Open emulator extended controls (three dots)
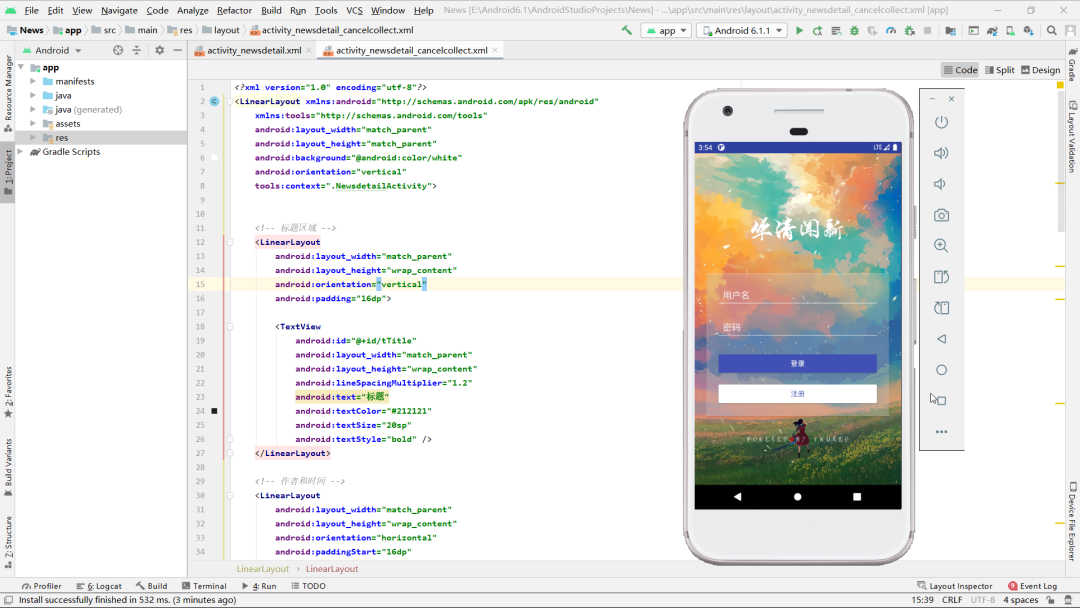1080x608 pixels. [941, 432]
